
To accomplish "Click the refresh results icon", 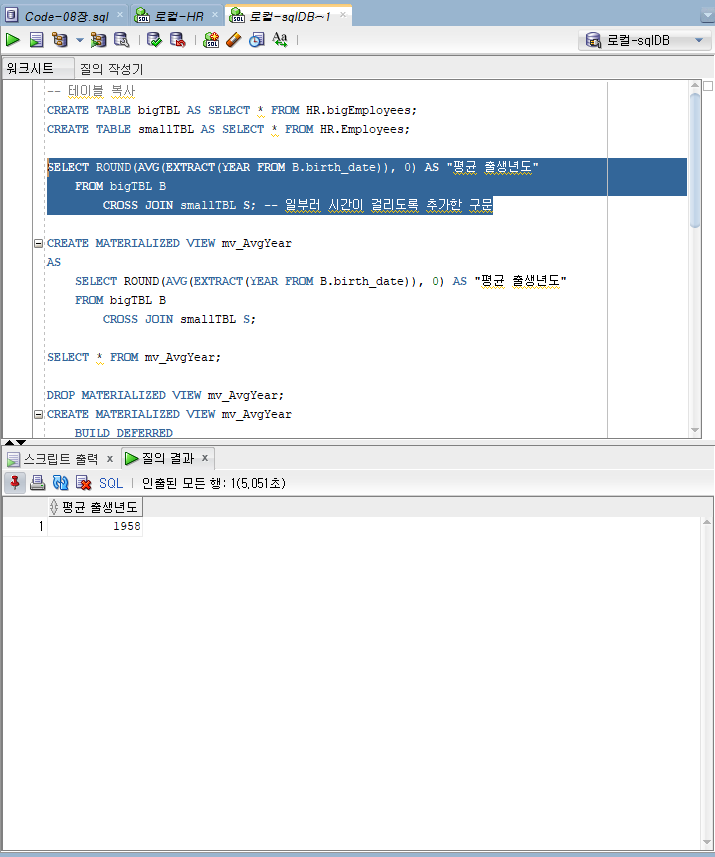I will tap(60, 483).
